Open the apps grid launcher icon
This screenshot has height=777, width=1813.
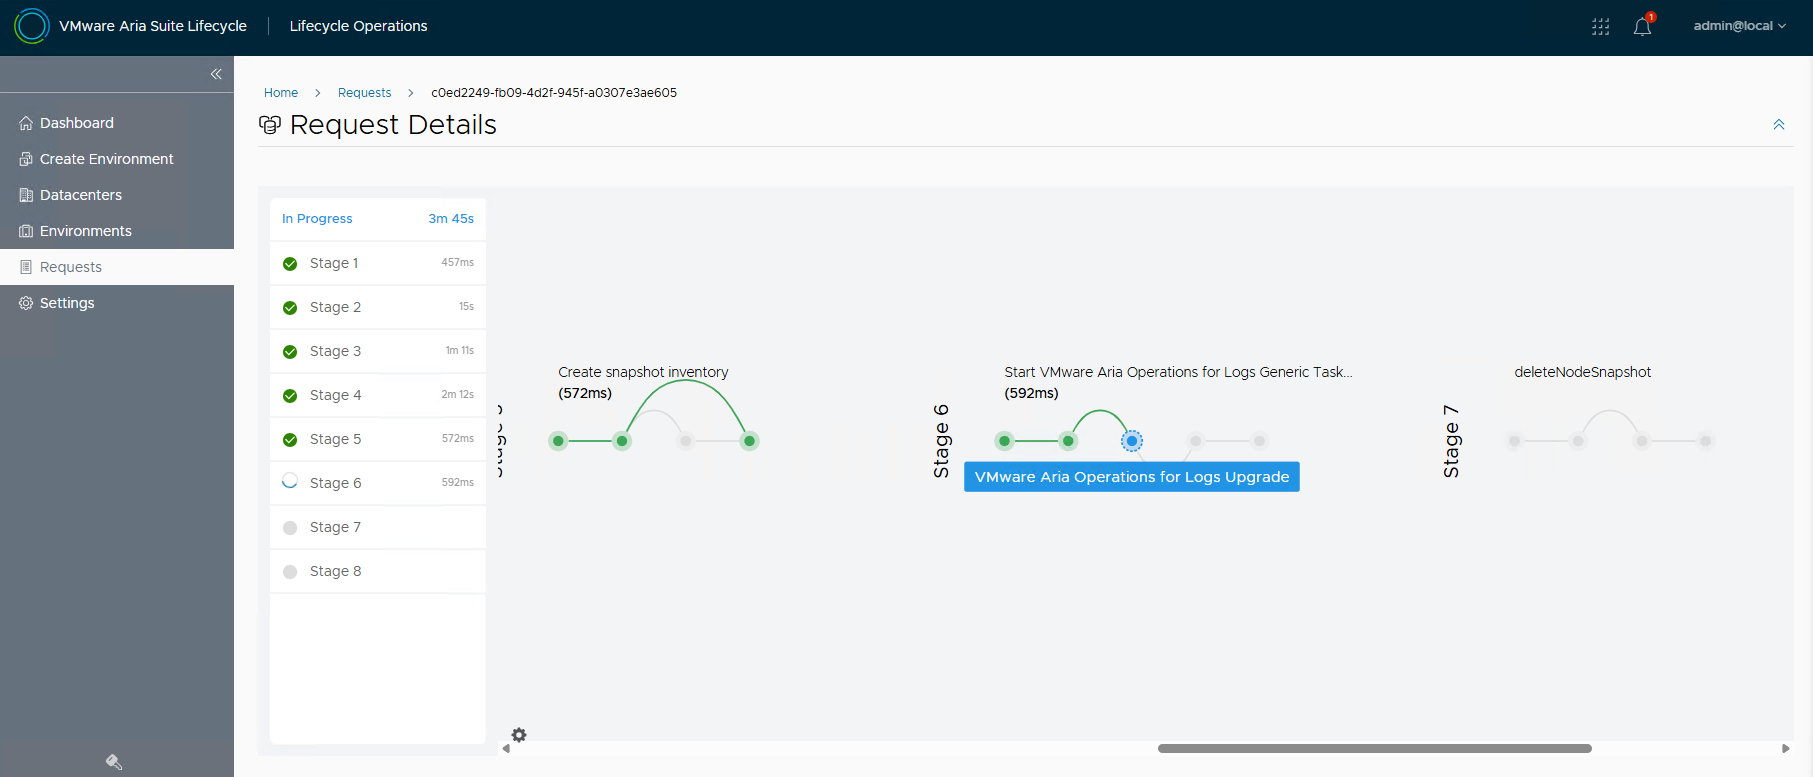(1600, 27)
